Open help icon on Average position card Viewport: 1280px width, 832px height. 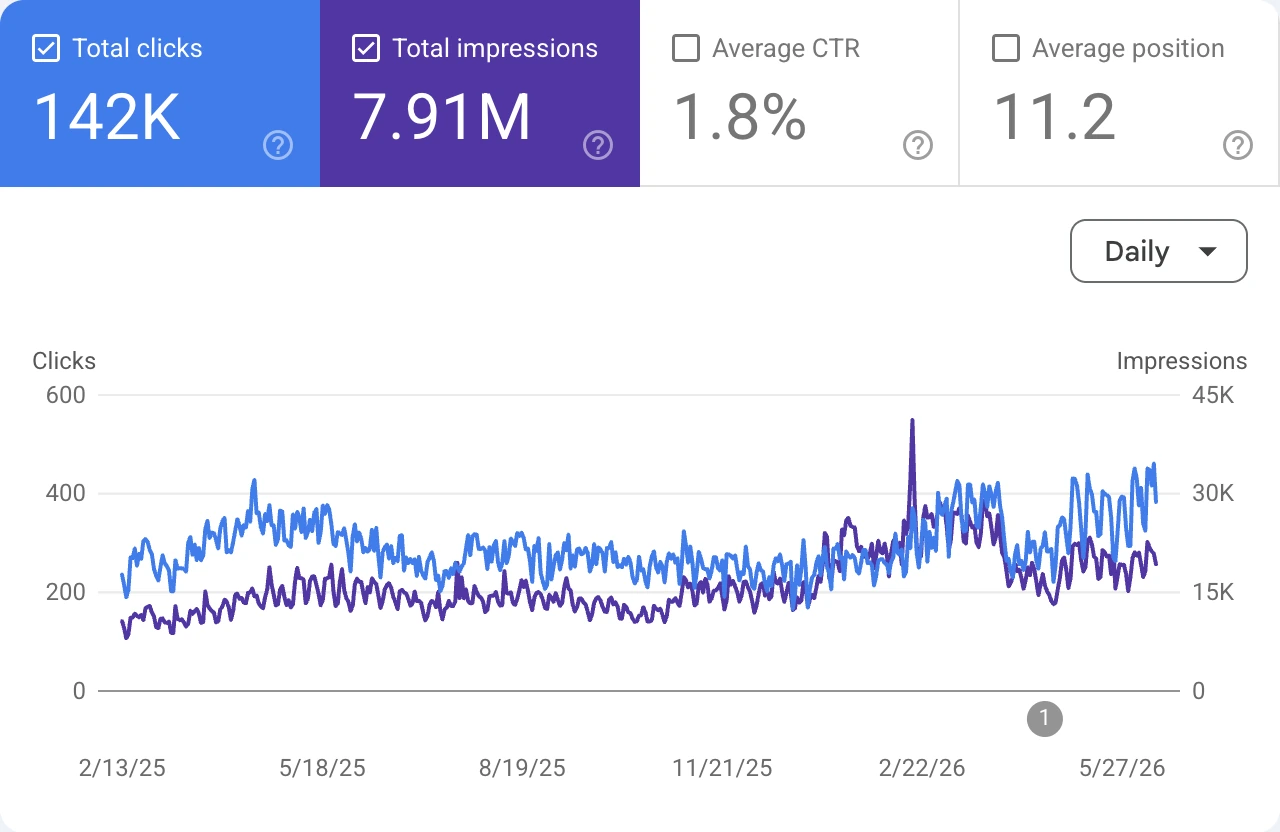coord(1238,146)
